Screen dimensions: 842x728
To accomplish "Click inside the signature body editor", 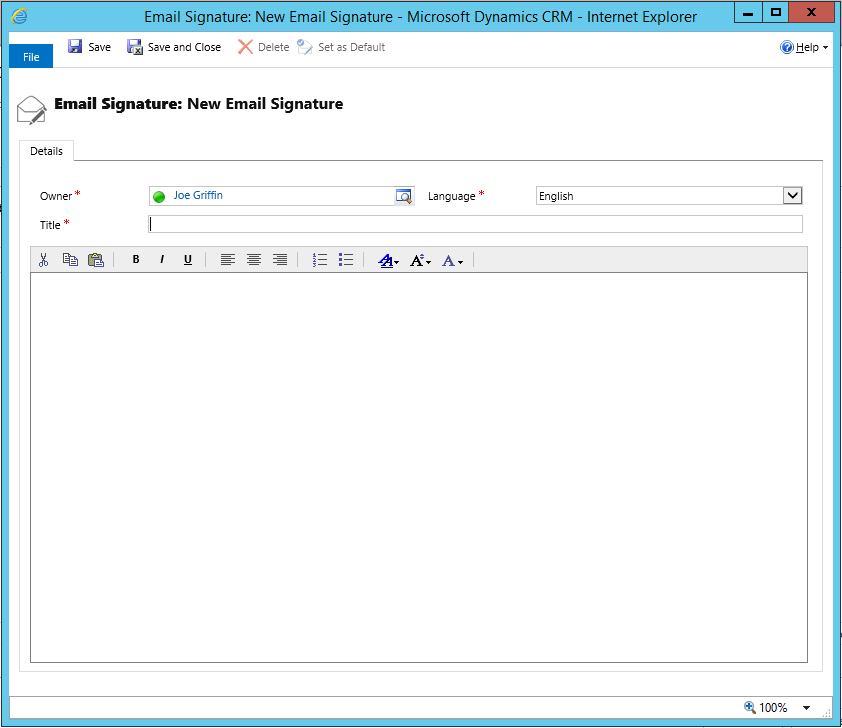I will (419, 468).
